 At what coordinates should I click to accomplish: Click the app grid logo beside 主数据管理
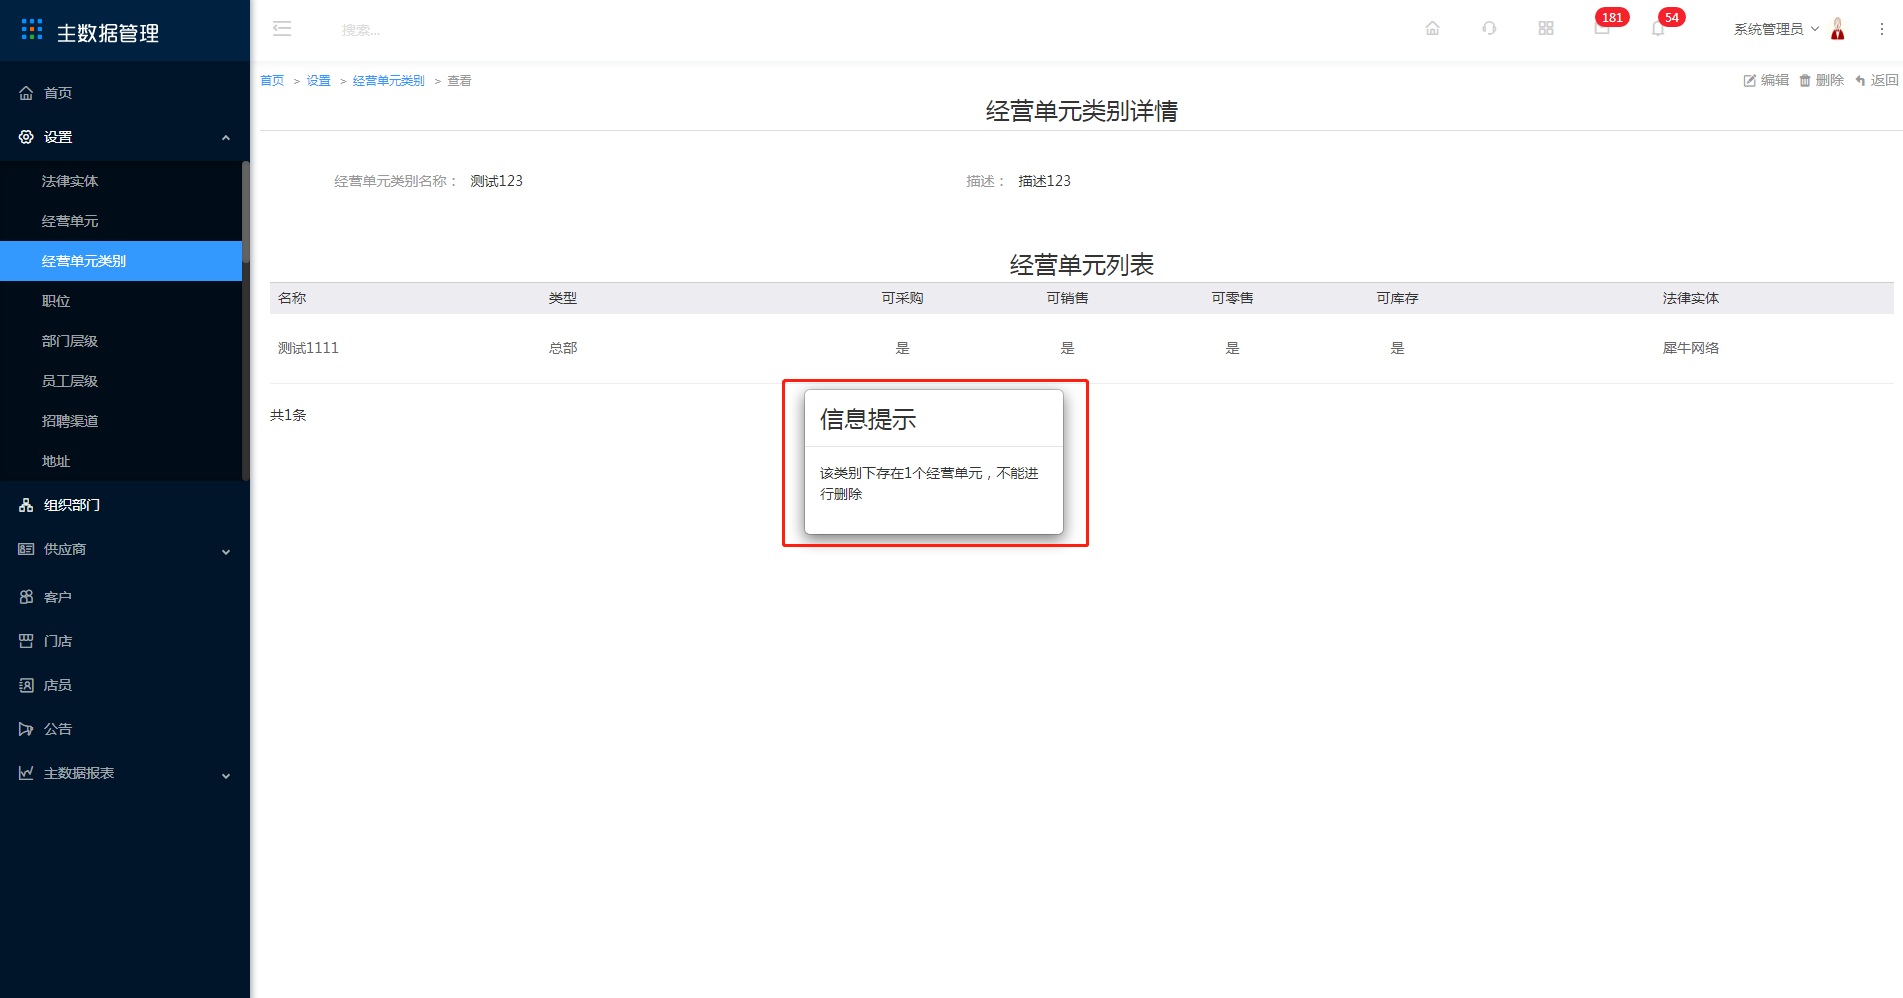click(x=32, y=30)
